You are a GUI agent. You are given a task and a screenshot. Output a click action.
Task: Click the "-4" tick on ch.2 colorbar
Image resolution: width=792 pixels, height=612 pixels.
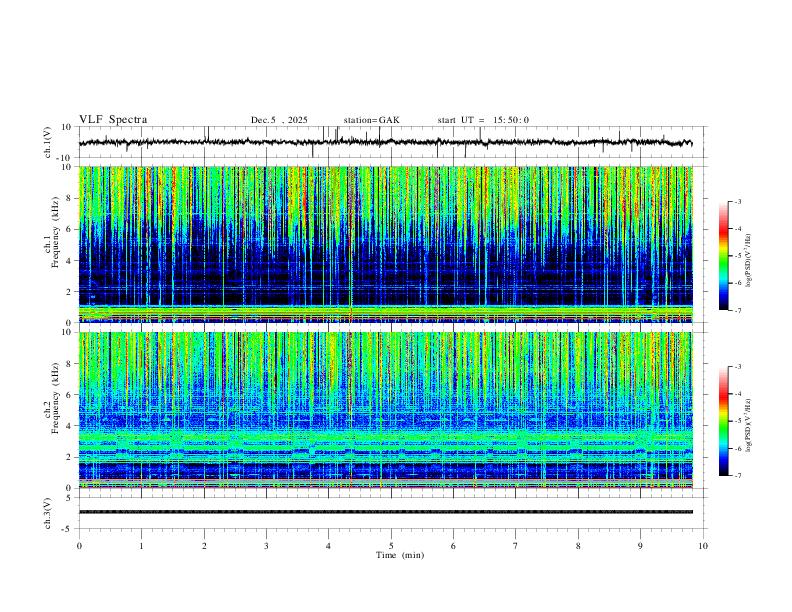(737, 394)
